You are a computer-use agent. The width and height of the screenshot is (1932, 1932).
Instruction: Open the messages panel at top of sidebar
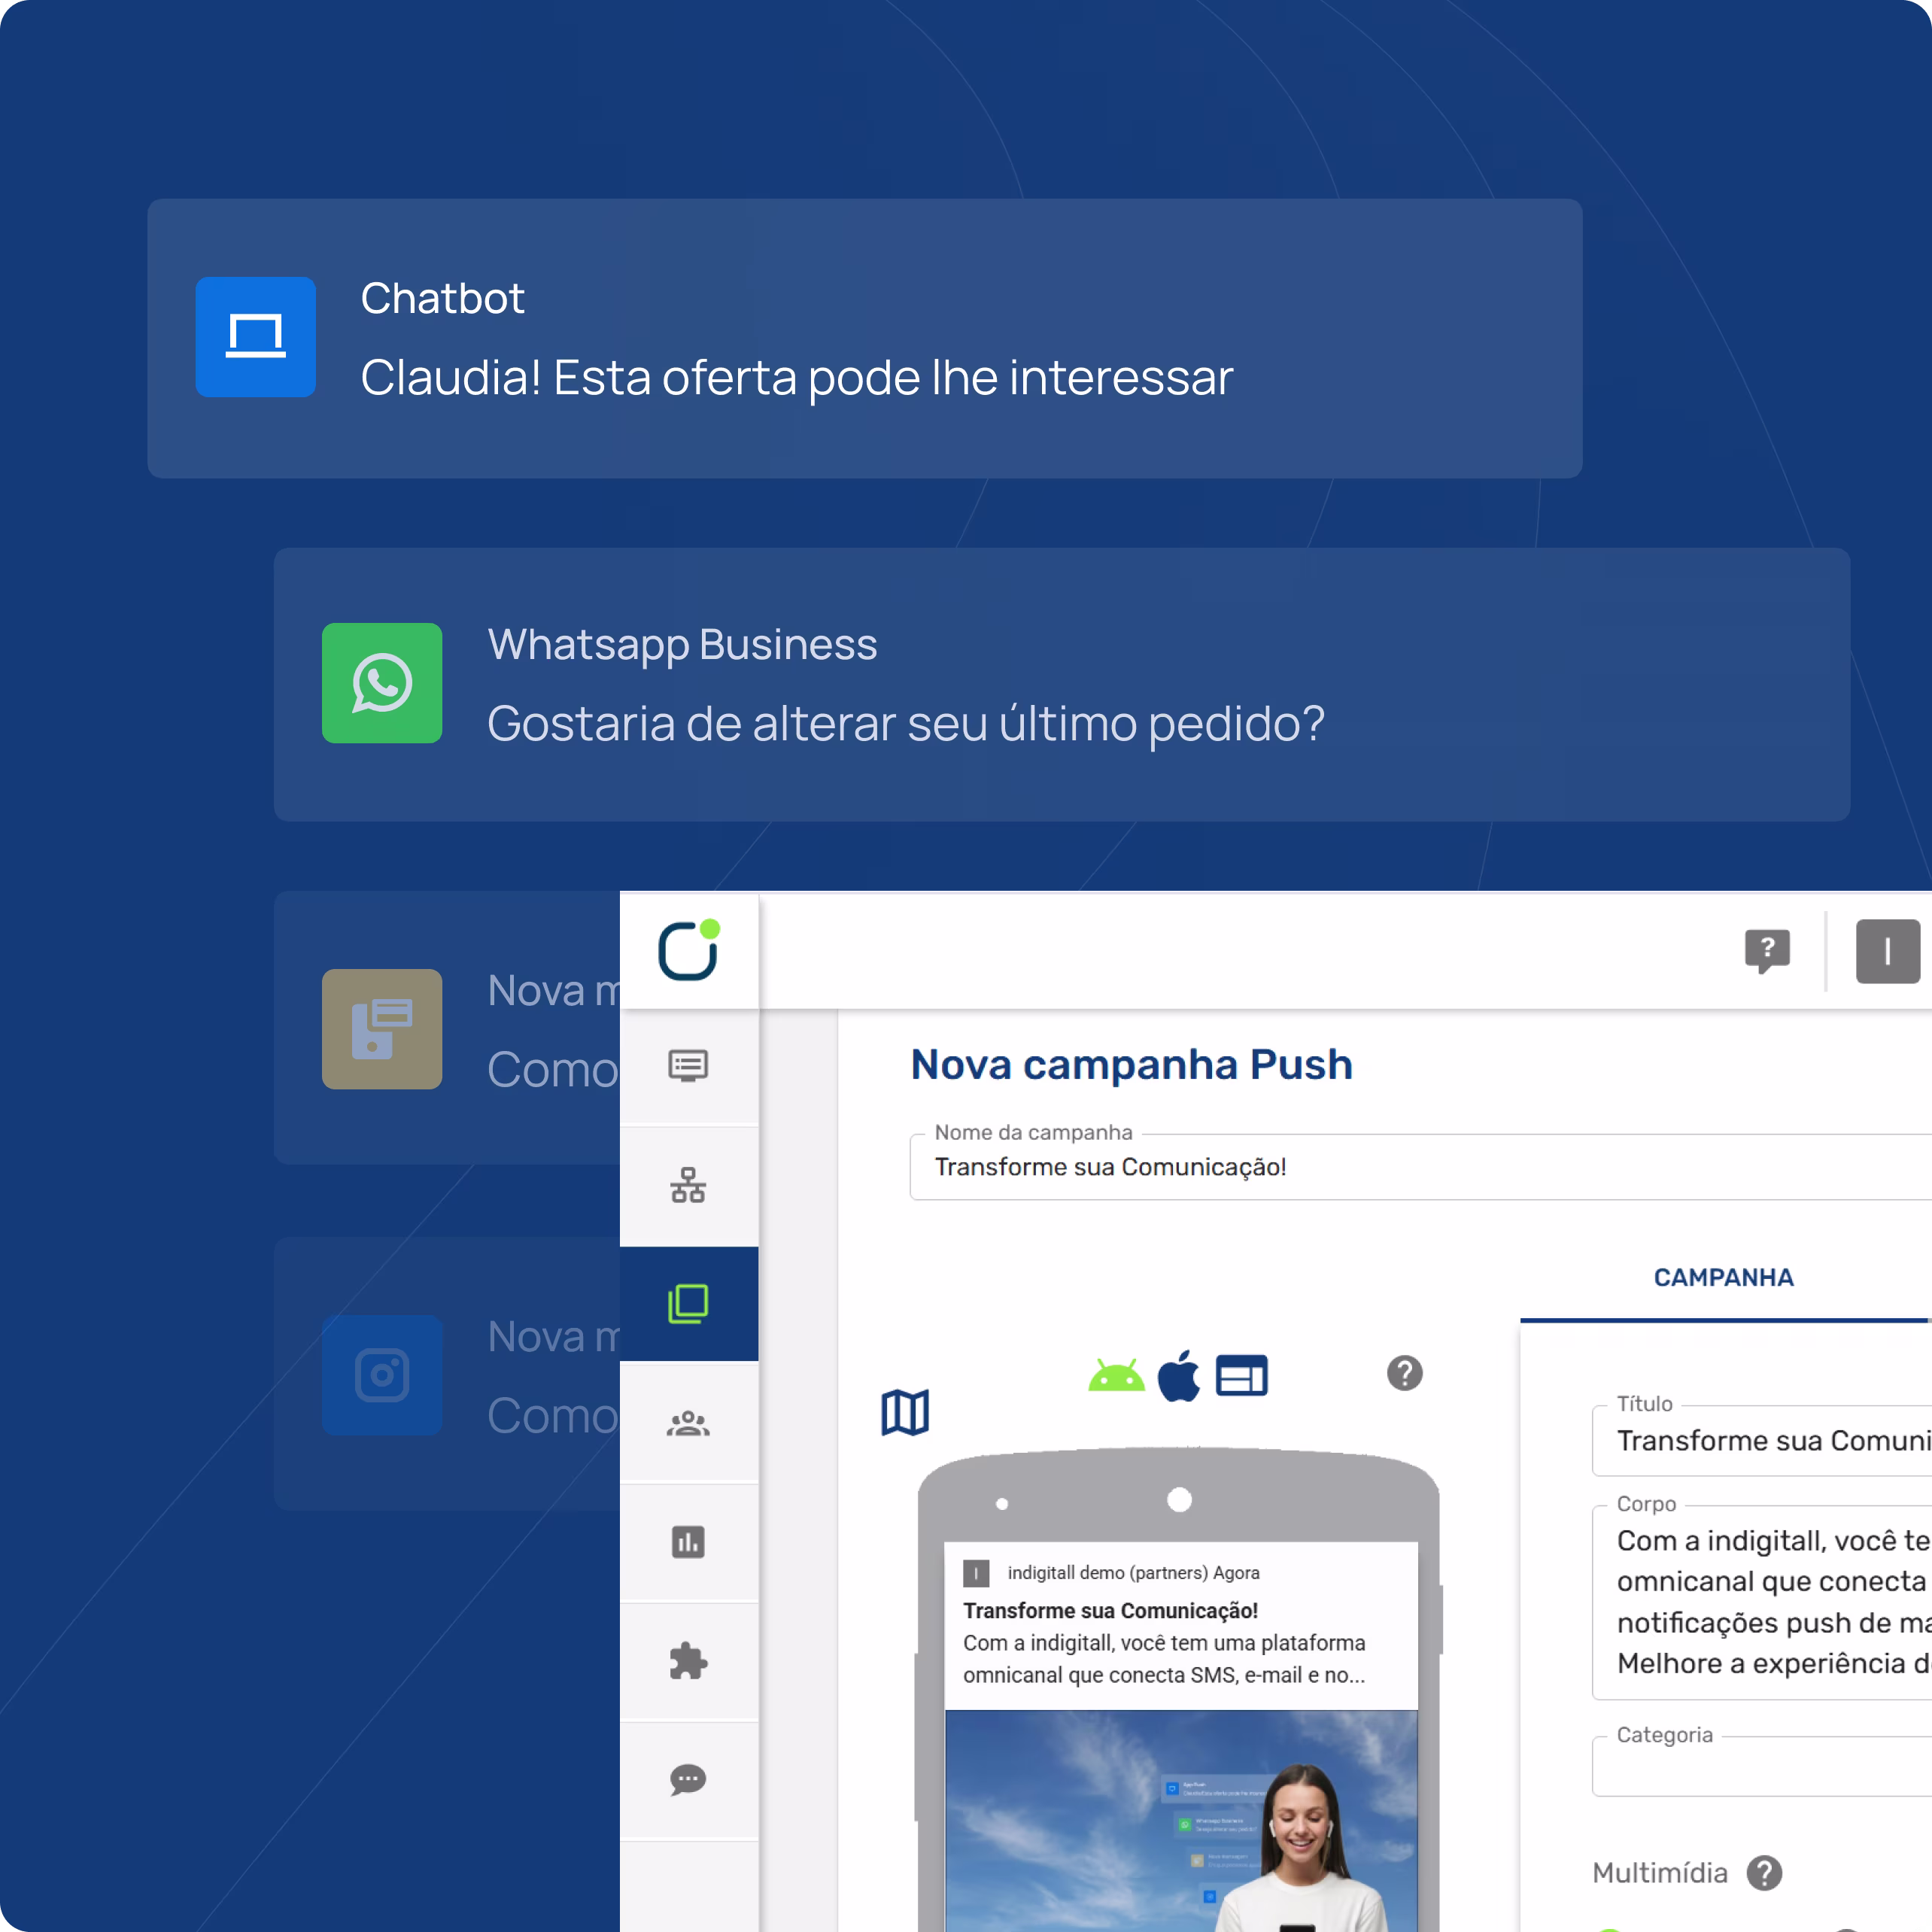tap(689, 1066)
